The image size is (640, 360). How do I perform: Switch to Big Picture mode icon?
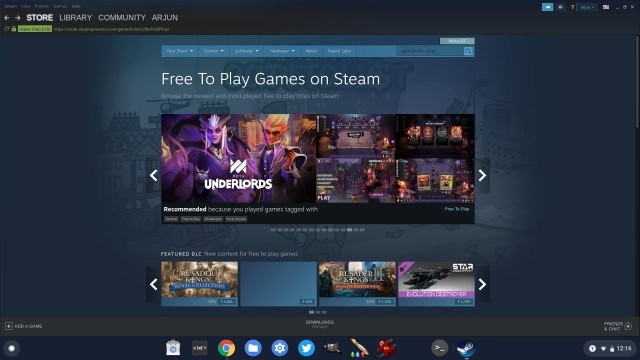(606, 7)
